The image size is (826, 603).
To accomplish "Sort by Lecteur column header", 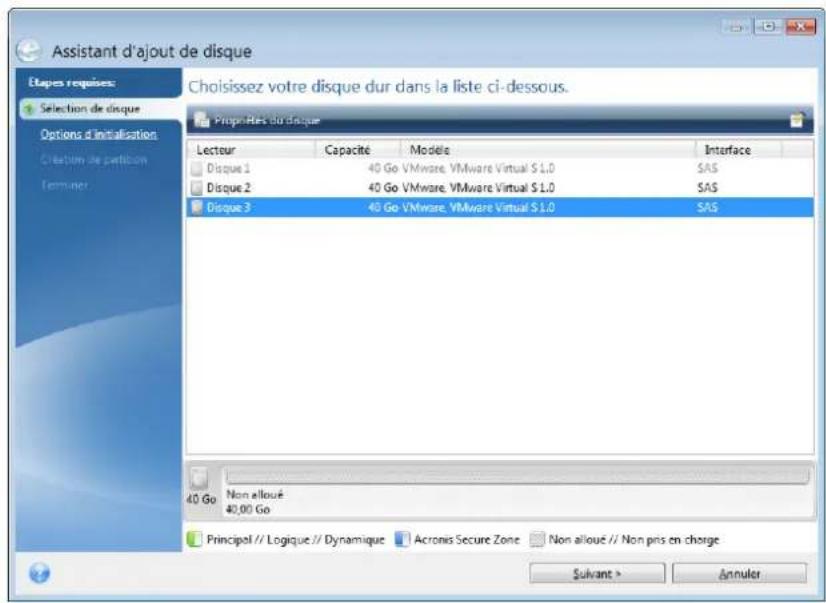I will [x=251, y=150].
